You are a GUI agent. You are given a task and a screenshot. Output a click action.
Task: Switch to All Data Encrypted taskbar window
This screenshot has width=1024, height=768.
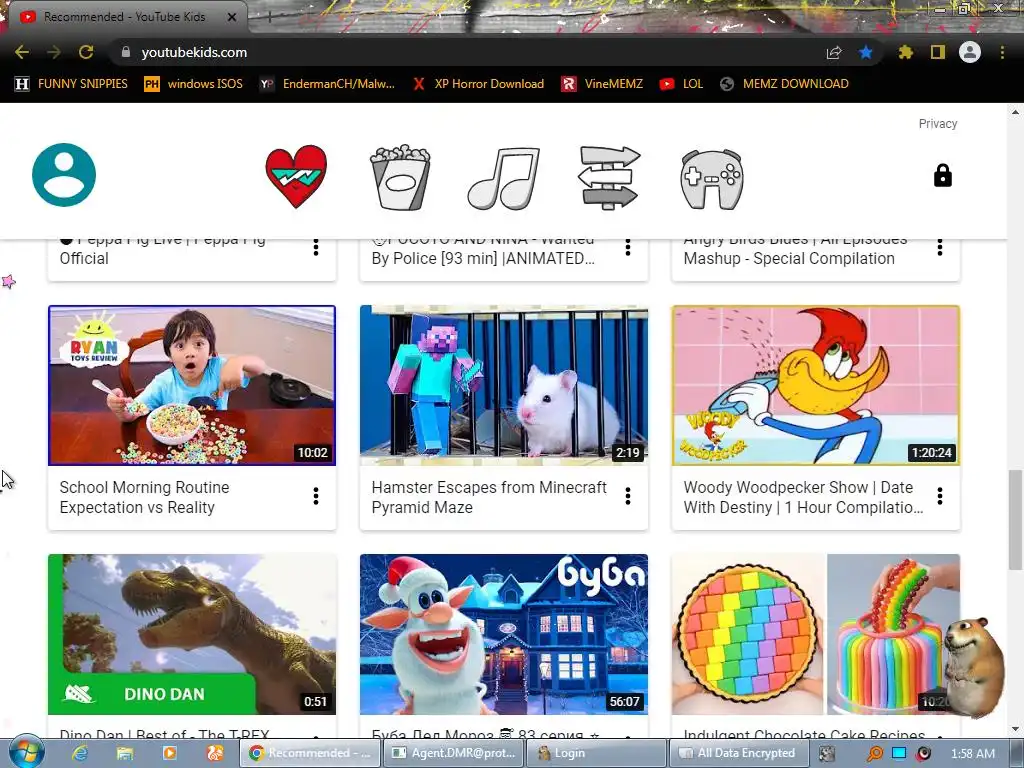pos(737,753)
